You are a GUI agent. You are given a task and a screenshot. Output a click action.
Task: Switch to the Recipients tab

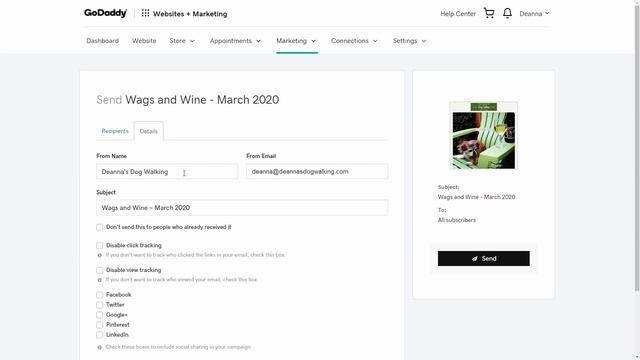(115, 131)
